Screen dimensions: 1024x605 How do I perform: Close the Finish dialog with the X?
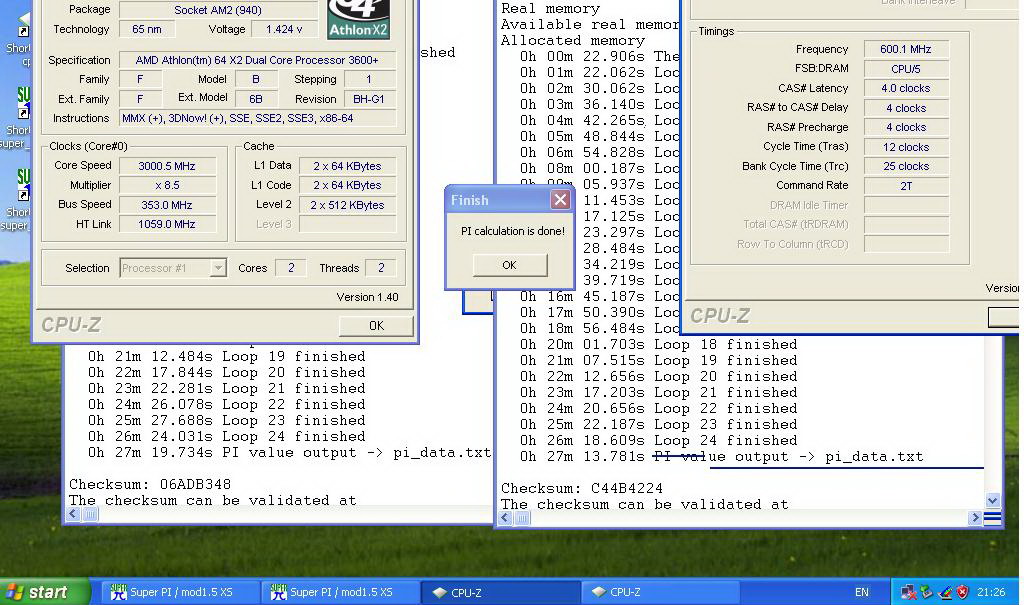coord(560,199)
